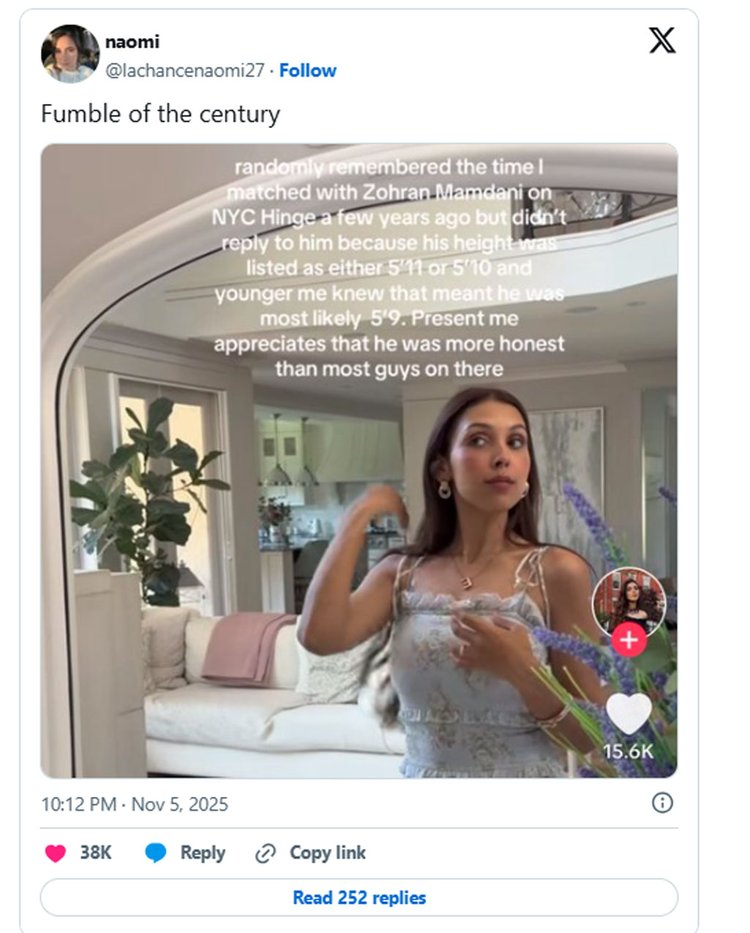
Task: Click the tweet text Fumble of the century
Action: [160, 114]
